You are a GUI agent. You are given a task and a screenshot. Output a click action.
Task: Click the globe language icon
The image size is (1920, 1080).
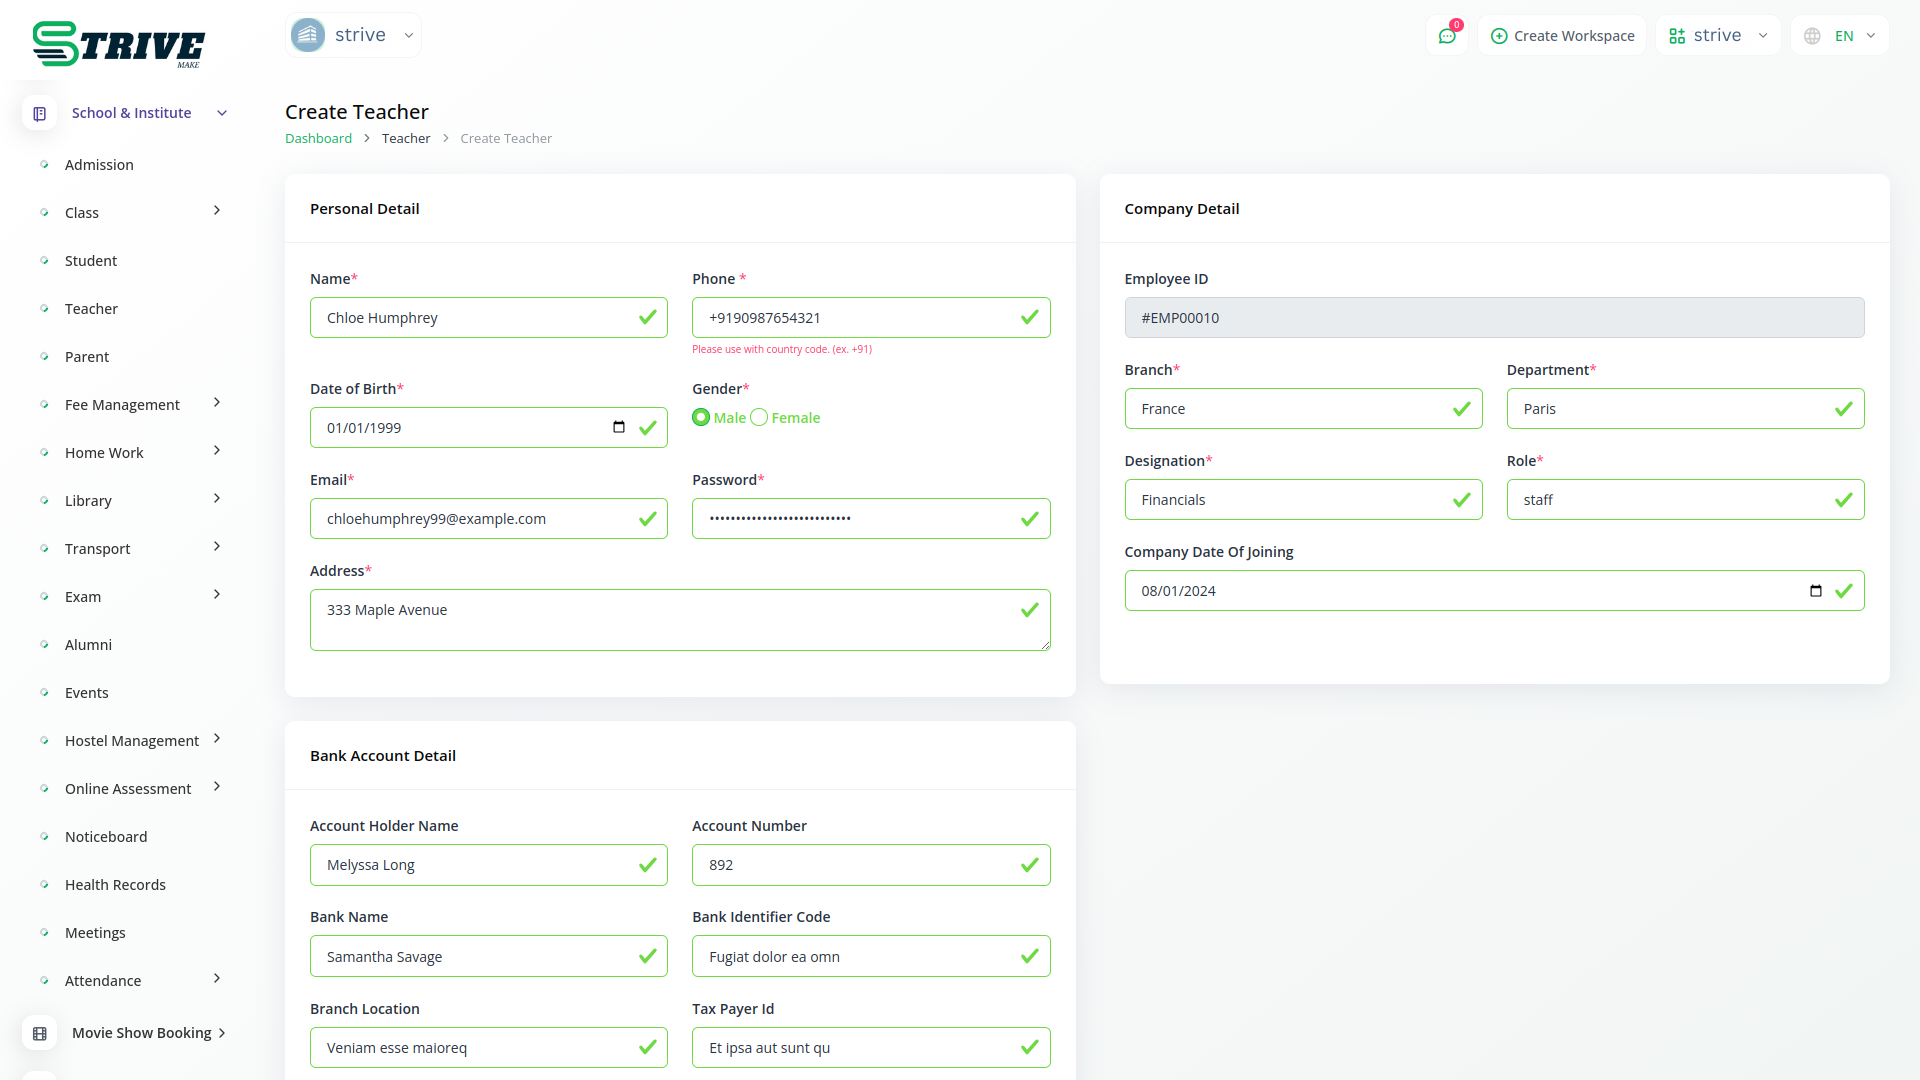[1812, 36]
